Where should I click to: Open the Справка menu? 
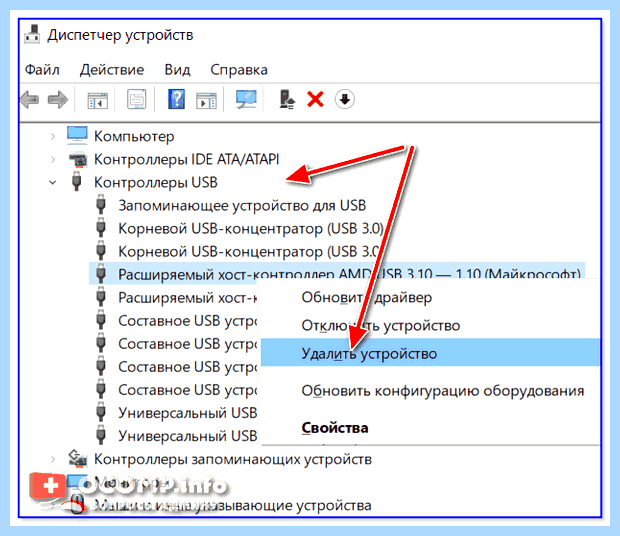239,70
